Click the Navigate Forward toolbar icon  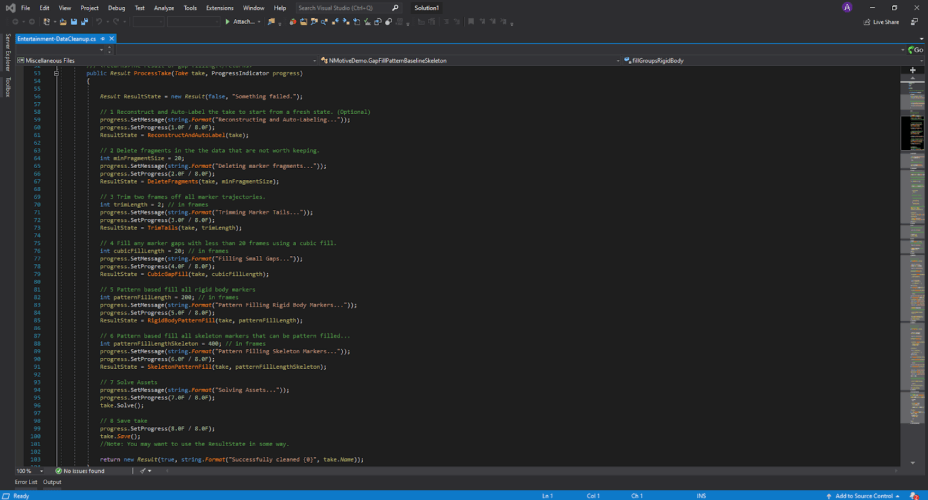tap(31, 22)
